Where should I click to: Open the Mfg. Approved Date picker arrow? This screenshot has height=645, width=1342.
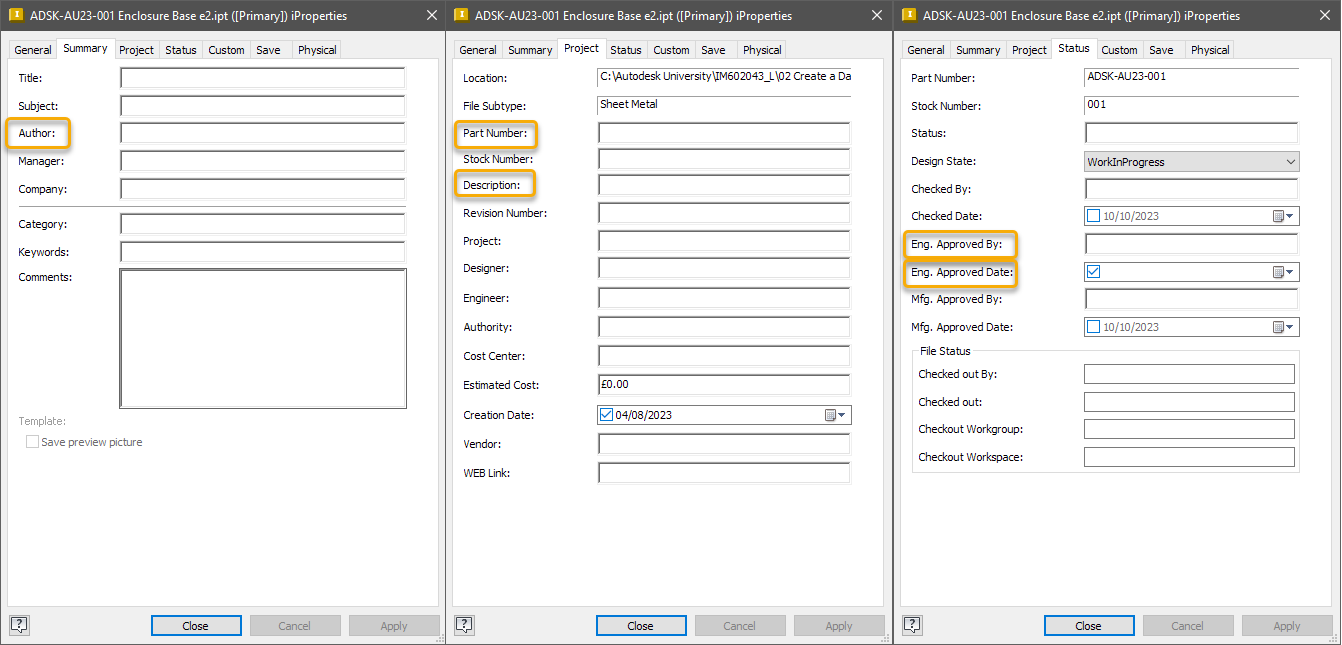point(1291,327)
